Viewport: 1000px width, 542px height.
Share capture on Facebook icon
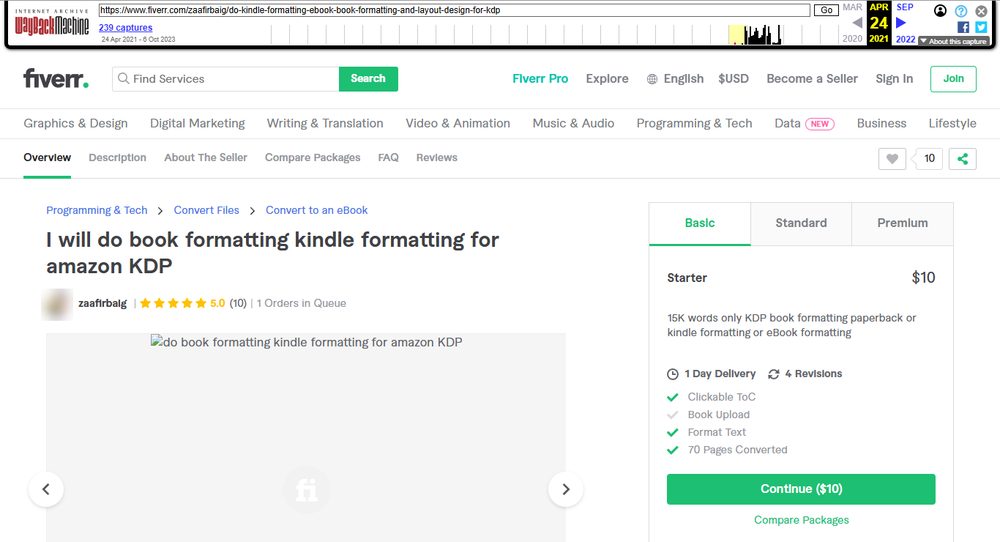(x=963, y=27)
